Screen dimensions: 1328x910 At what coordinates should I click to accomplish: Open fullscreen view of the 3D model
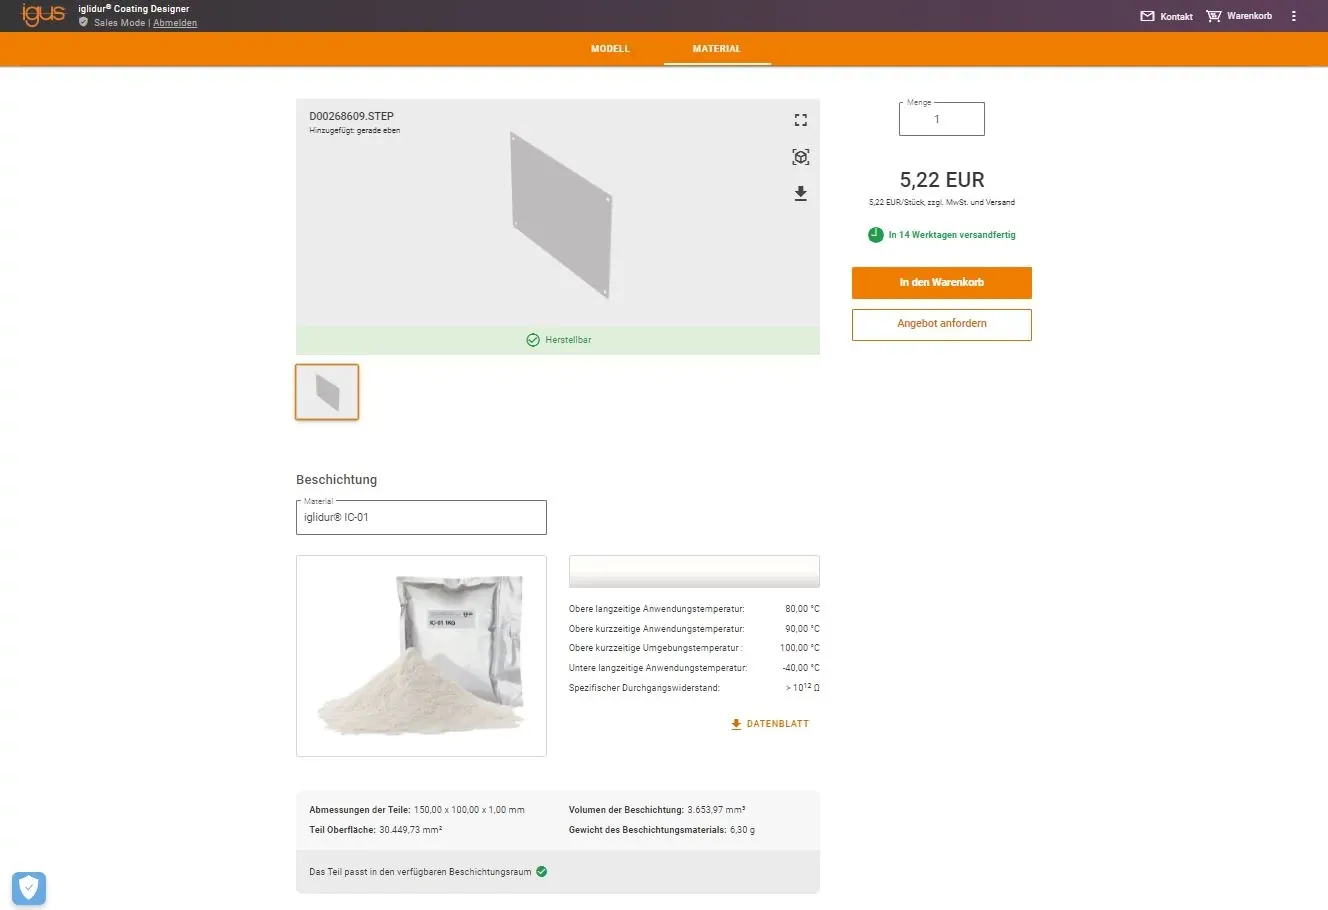(800, 120)
